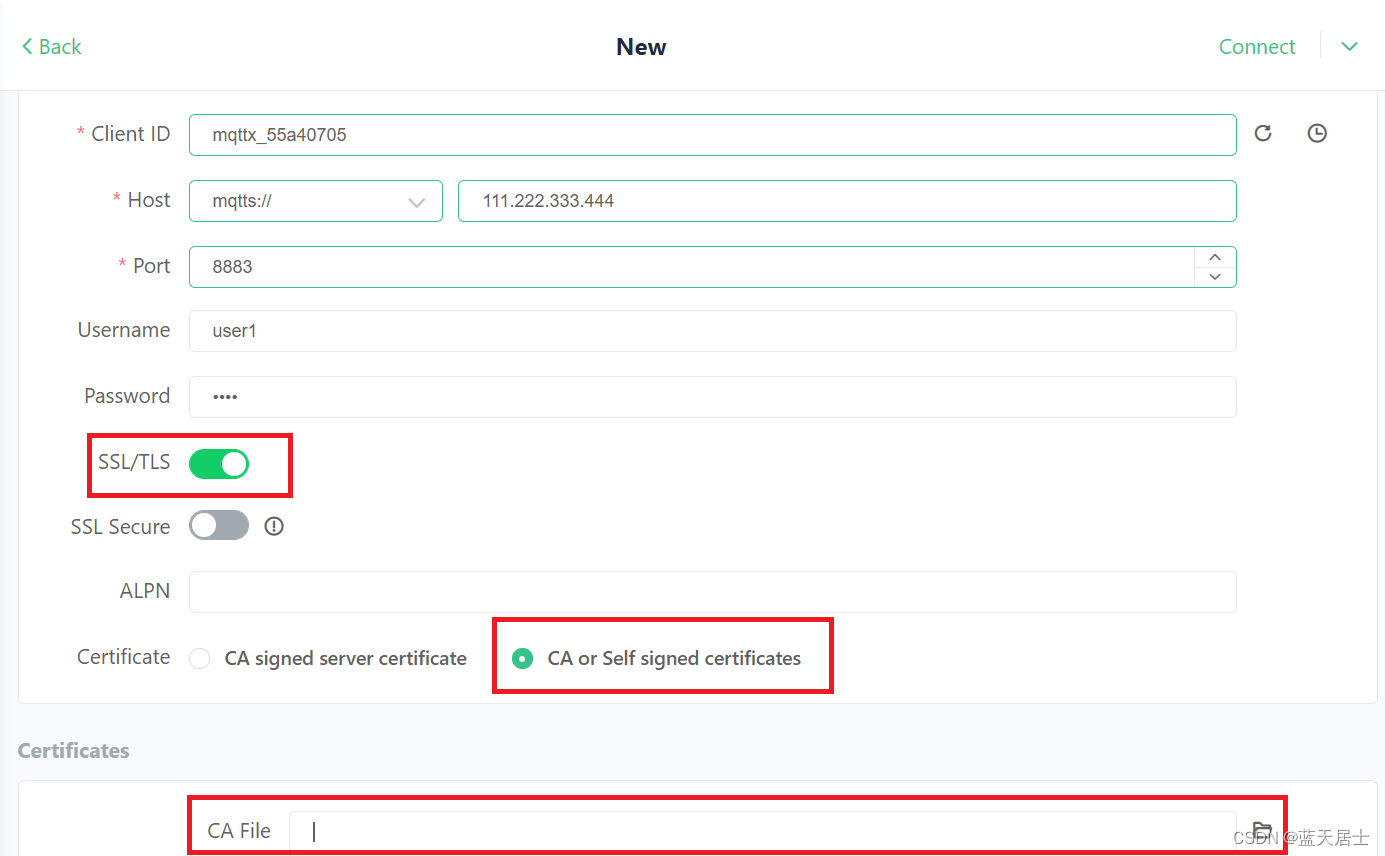The height and width of the screenshot is (856, 1385).
Task: Click the Connect button
Action: [x=1257, y=46]
